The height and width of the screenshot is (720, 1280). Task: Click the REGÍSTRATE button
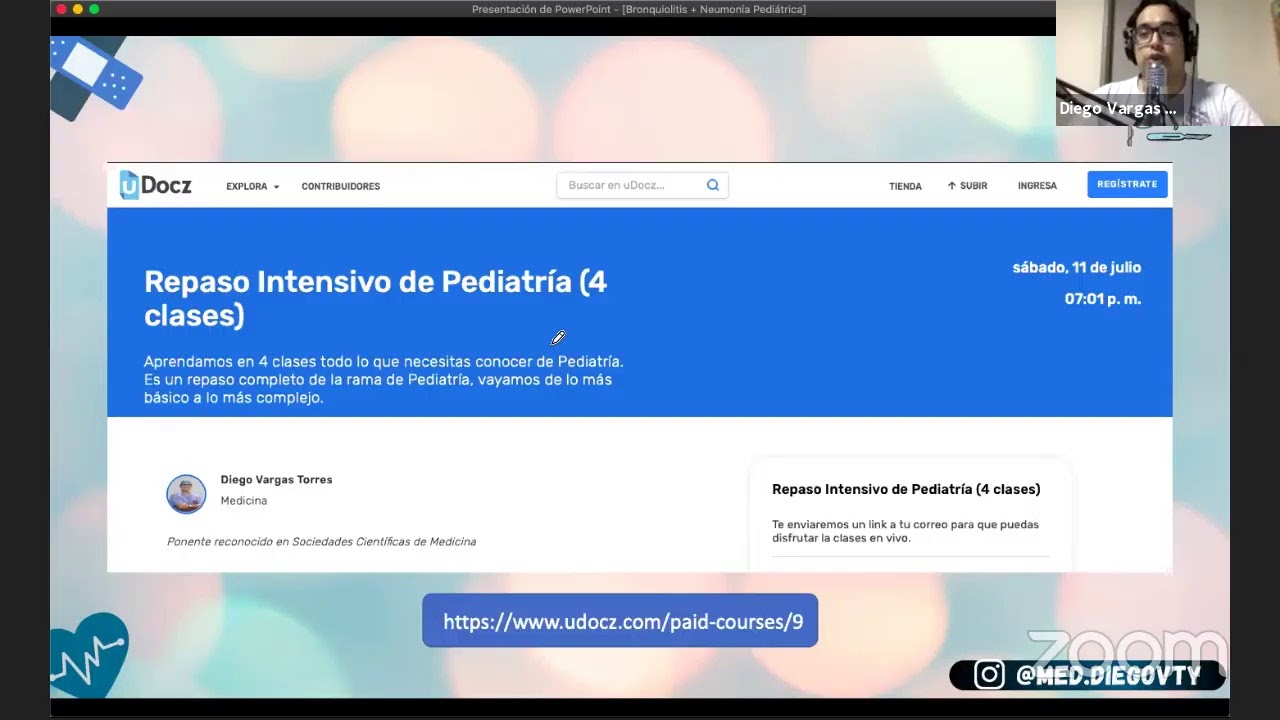click(1127, 184)
